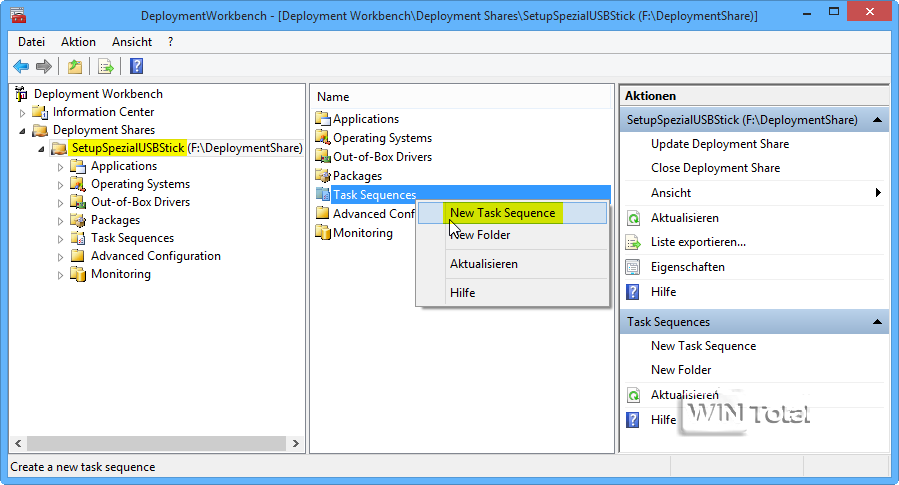899x485 pixels.
Task: Click New Folder in the Aktionen pane
Action: tap(681, 370)
